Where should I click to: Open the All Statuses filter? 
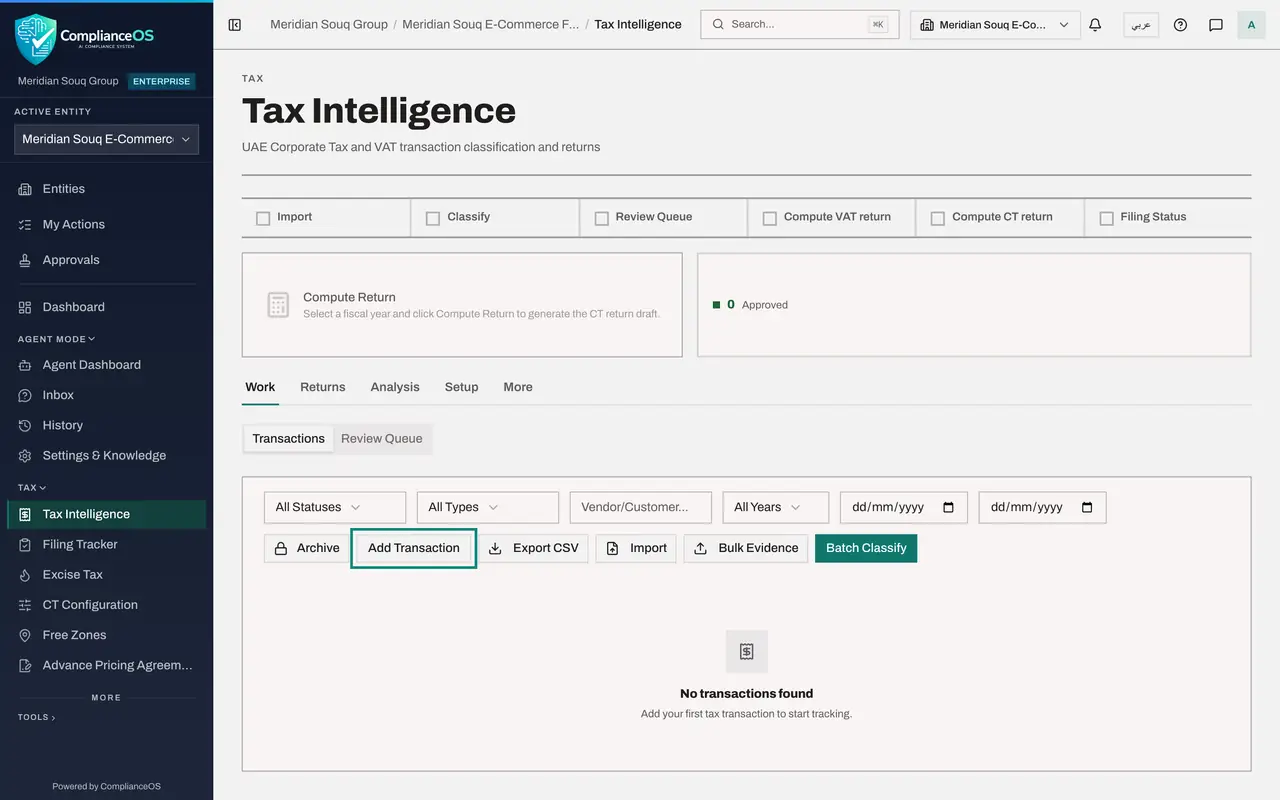pyautogui.click(x=335, y=507)
